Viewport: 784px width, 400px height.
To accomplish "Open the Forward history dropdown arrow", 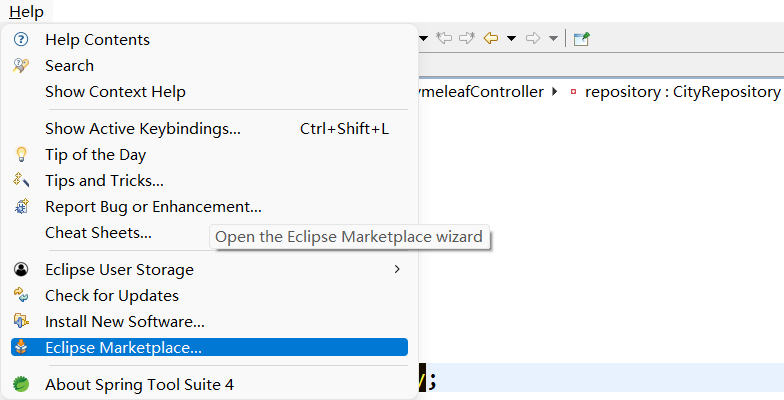I will click(x=553, y=38).
